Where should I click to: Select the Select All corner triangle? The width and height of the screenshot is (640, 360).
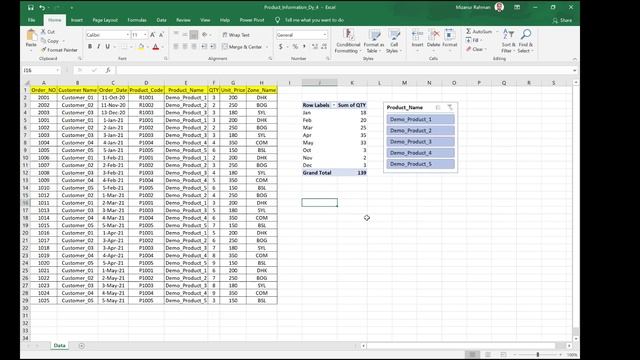27,83
